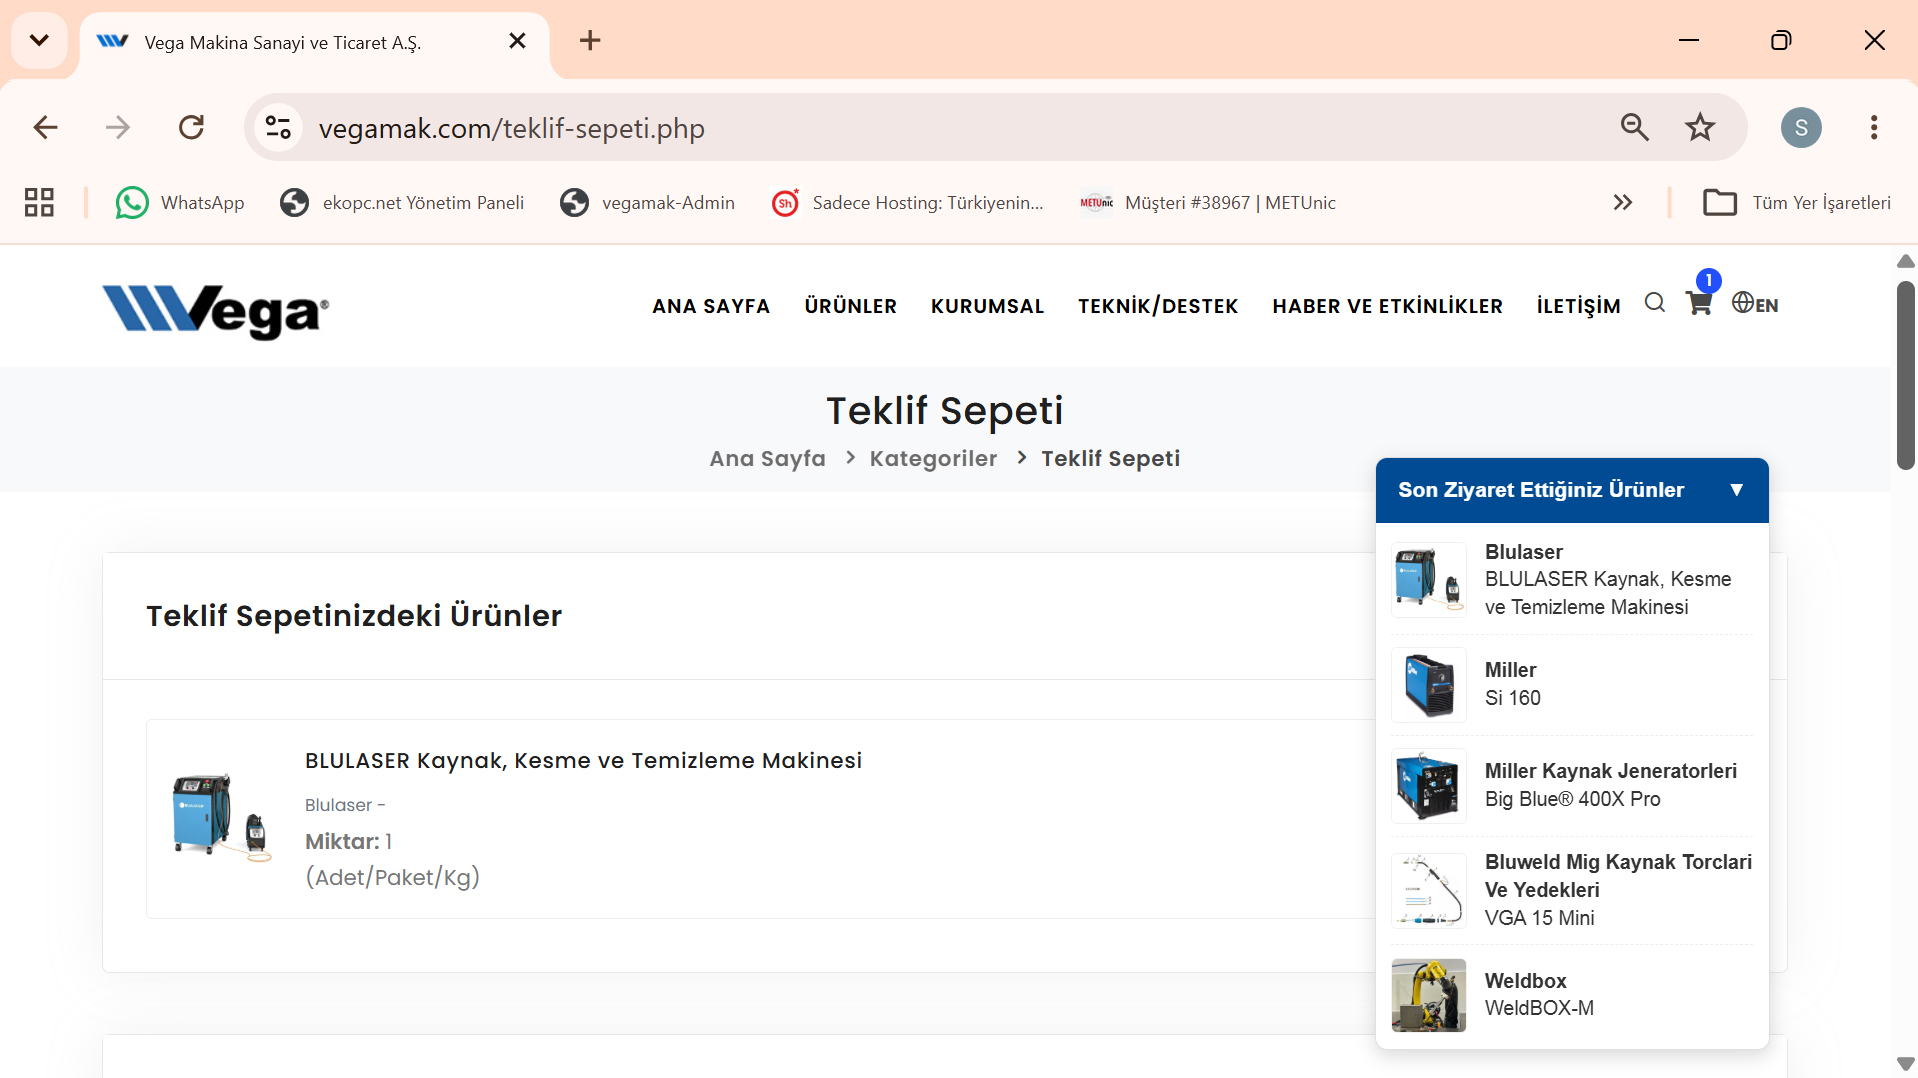Click the Vega logo
1918x1078 pixels.
215,312
